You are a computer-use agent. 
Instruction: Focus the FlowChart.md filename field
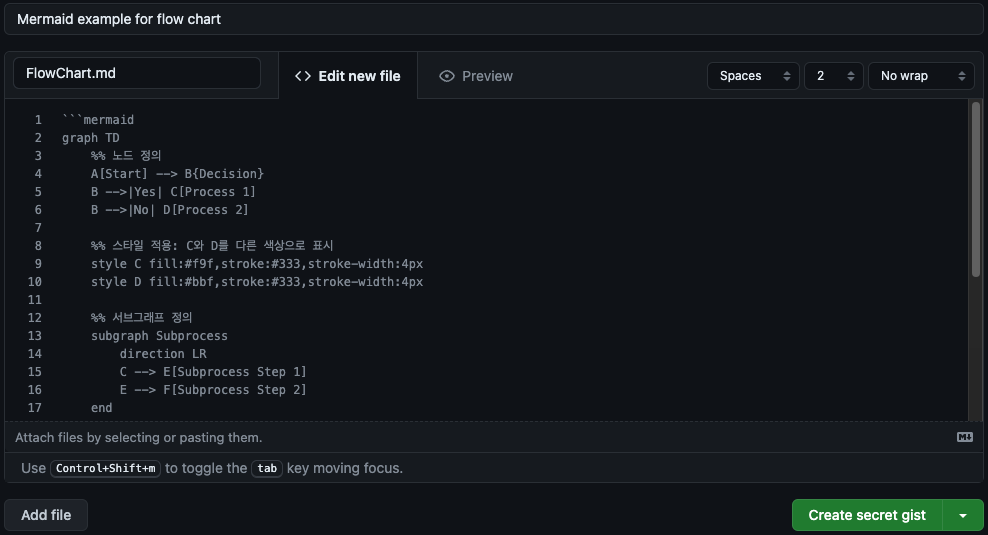tap(137, 73)
